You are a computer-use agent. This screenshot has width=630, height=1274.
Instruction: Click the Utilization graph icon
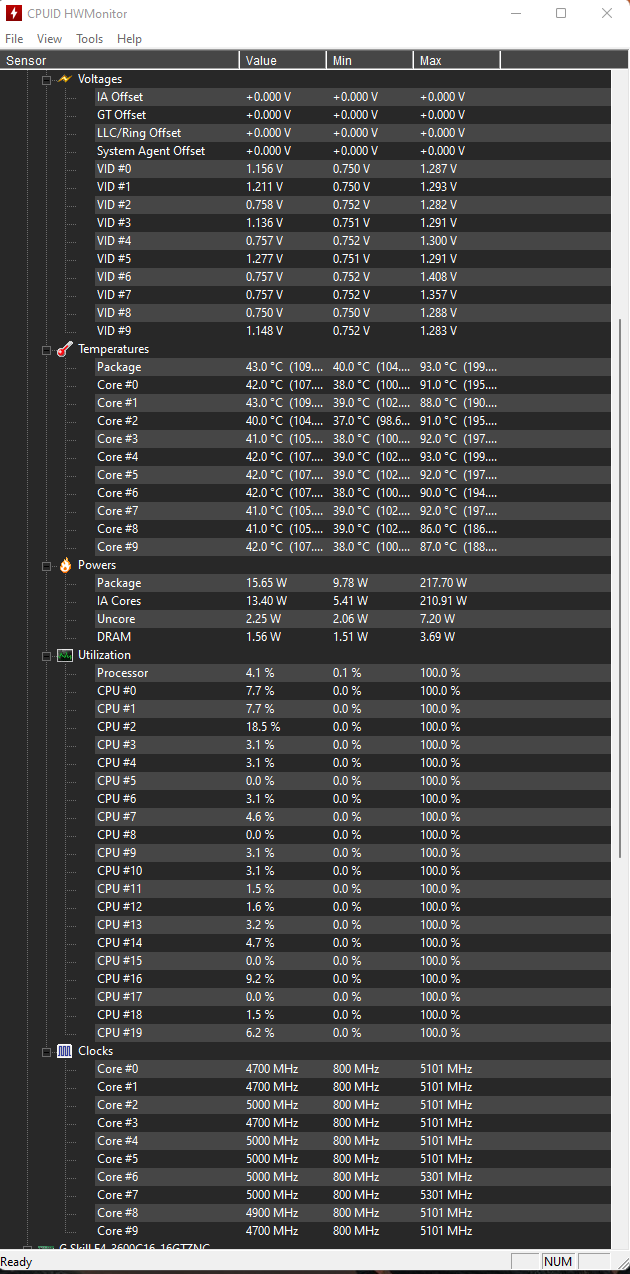pos(65,655)
